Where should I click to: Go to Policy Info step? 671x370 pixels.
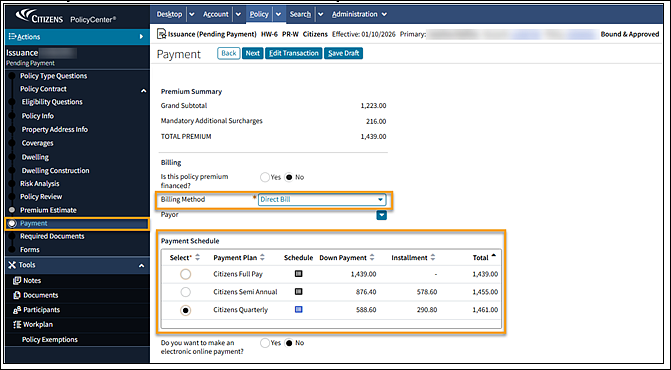coord(38,116)
